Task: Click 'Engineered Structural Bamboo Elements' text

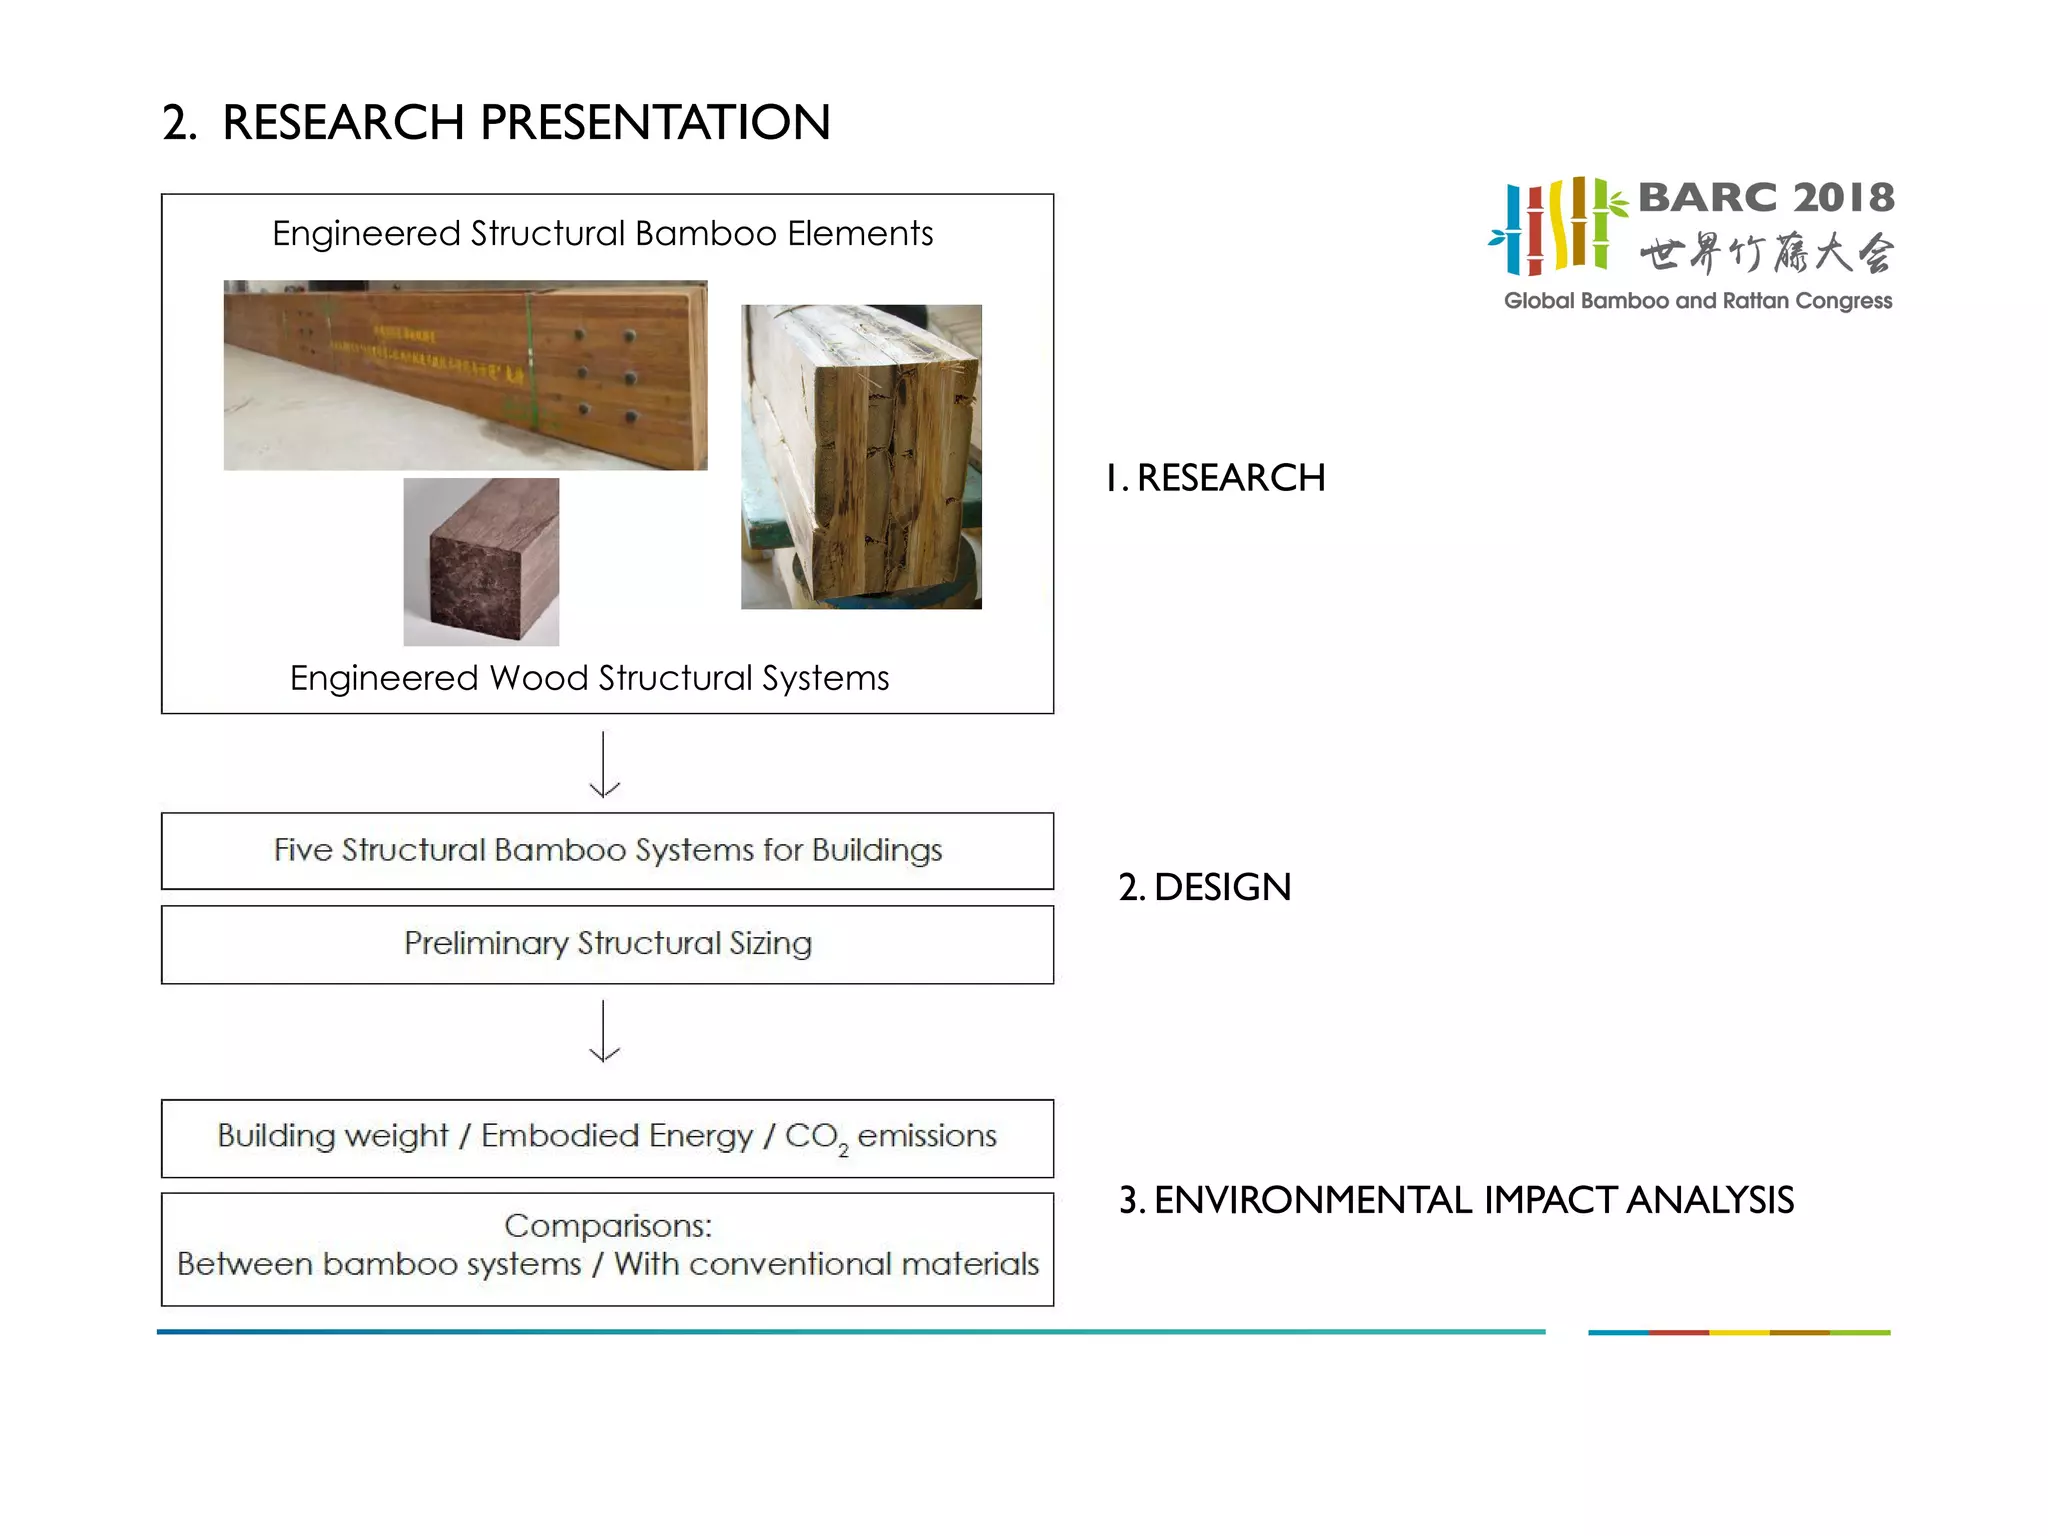Action: tap(602, 234)
